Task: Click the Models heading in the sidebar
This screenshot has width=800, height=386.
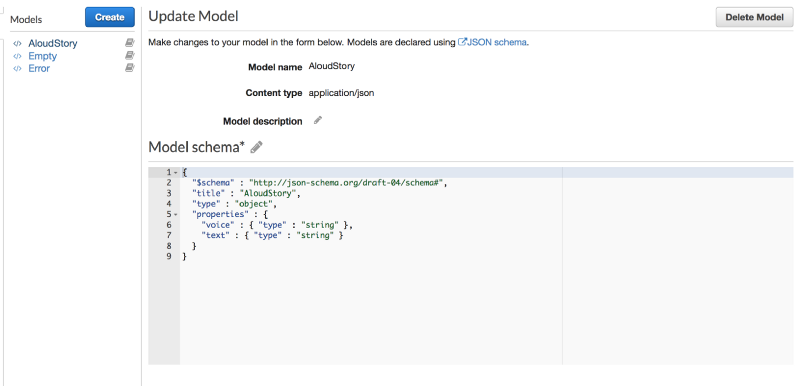Action: (26, 20)
